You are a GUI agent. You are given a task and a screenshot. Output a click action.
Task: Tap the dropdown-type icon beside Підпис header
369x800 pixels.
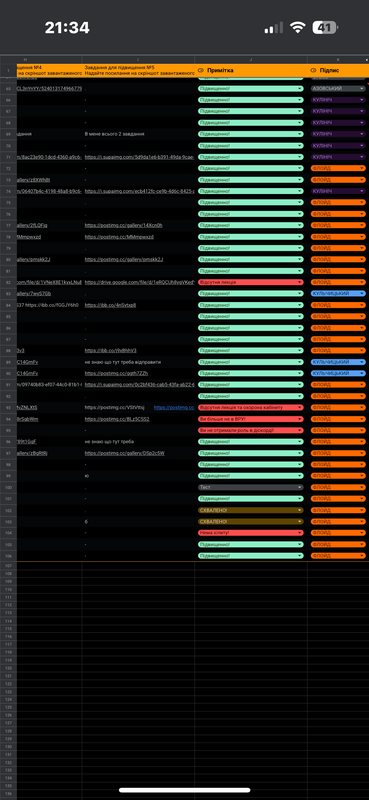(x=313, y=70)
